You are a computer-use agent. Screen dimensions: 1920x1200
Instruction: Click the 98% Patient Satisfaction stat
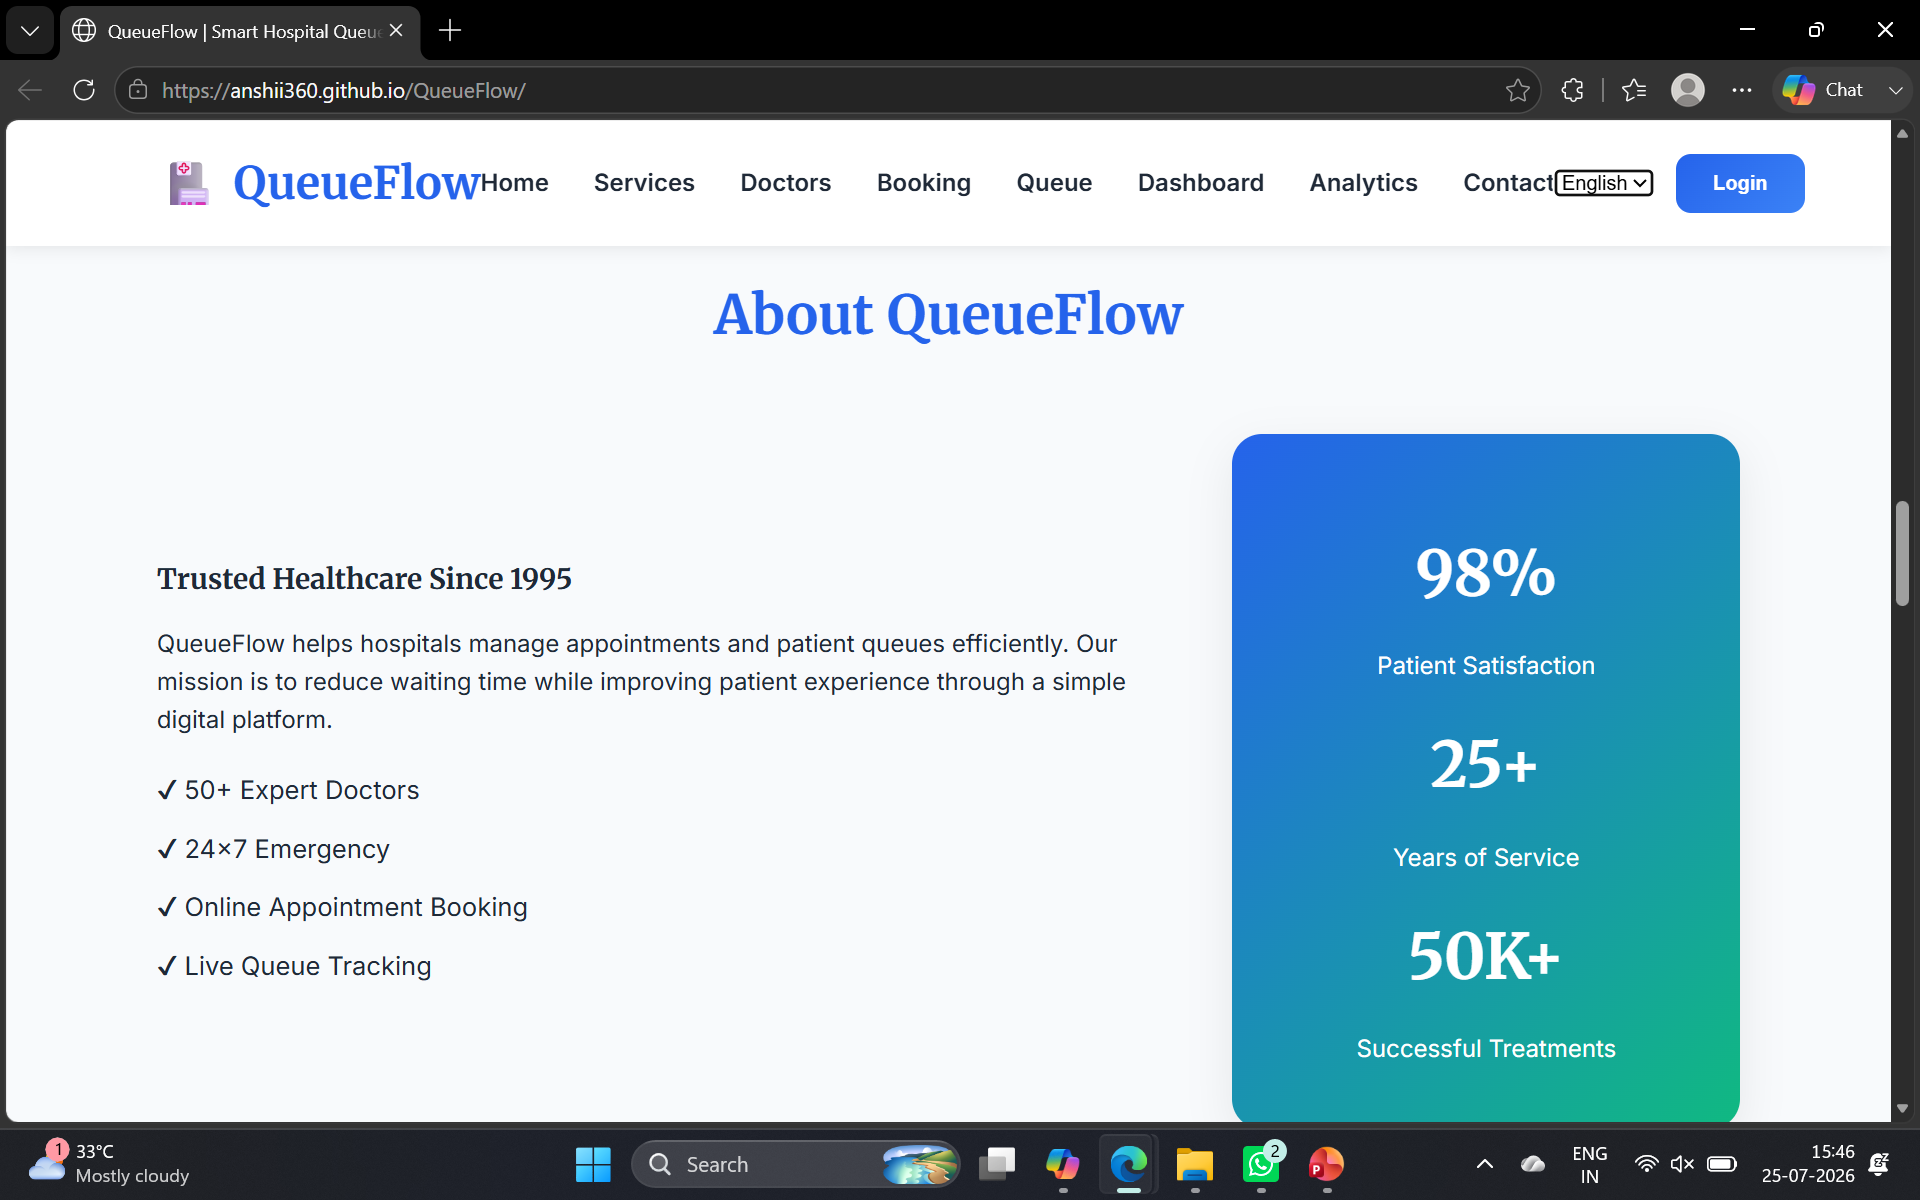(x=1486, y=610)
